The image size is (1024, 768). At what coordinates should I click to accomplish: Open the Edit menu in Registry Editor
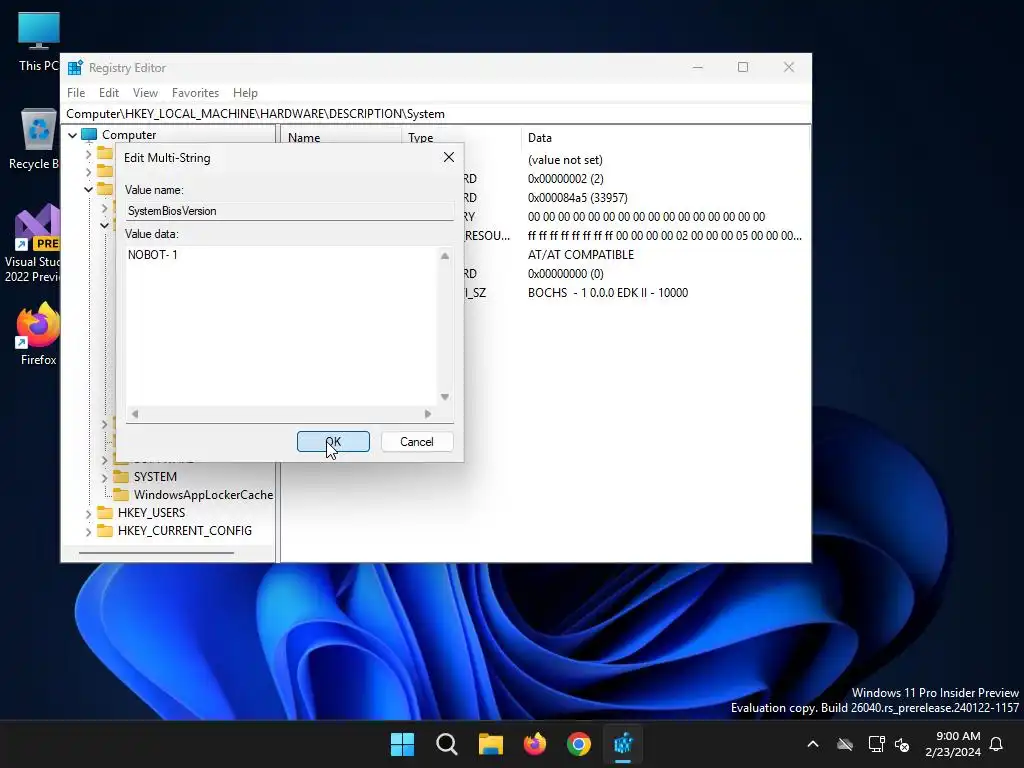(x=108, y=93)
